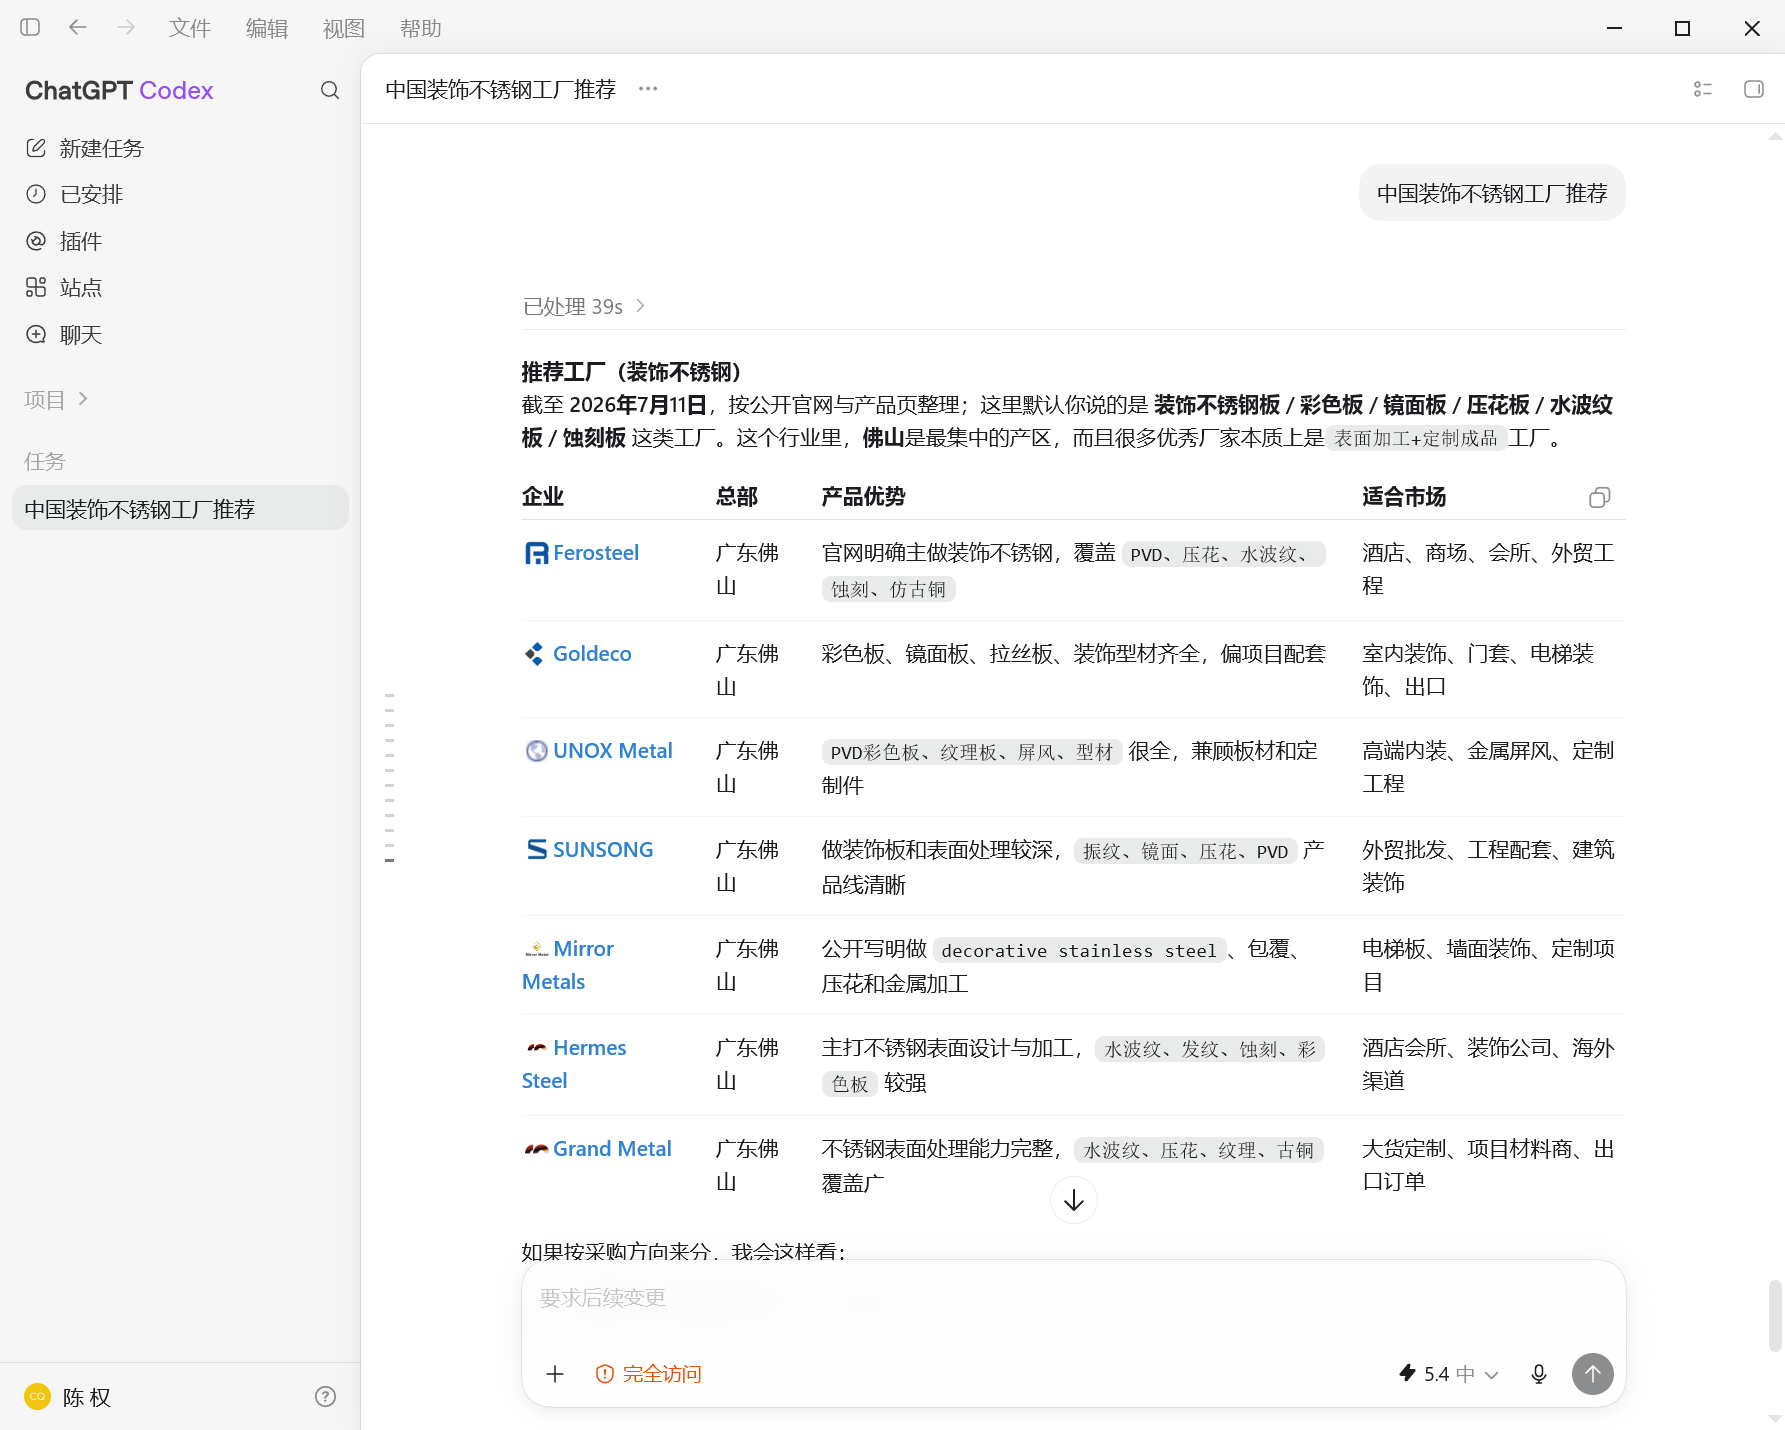Click the plus attach icon
The height and width of the screenshot is (1430, 1785).
[555, 1374]
